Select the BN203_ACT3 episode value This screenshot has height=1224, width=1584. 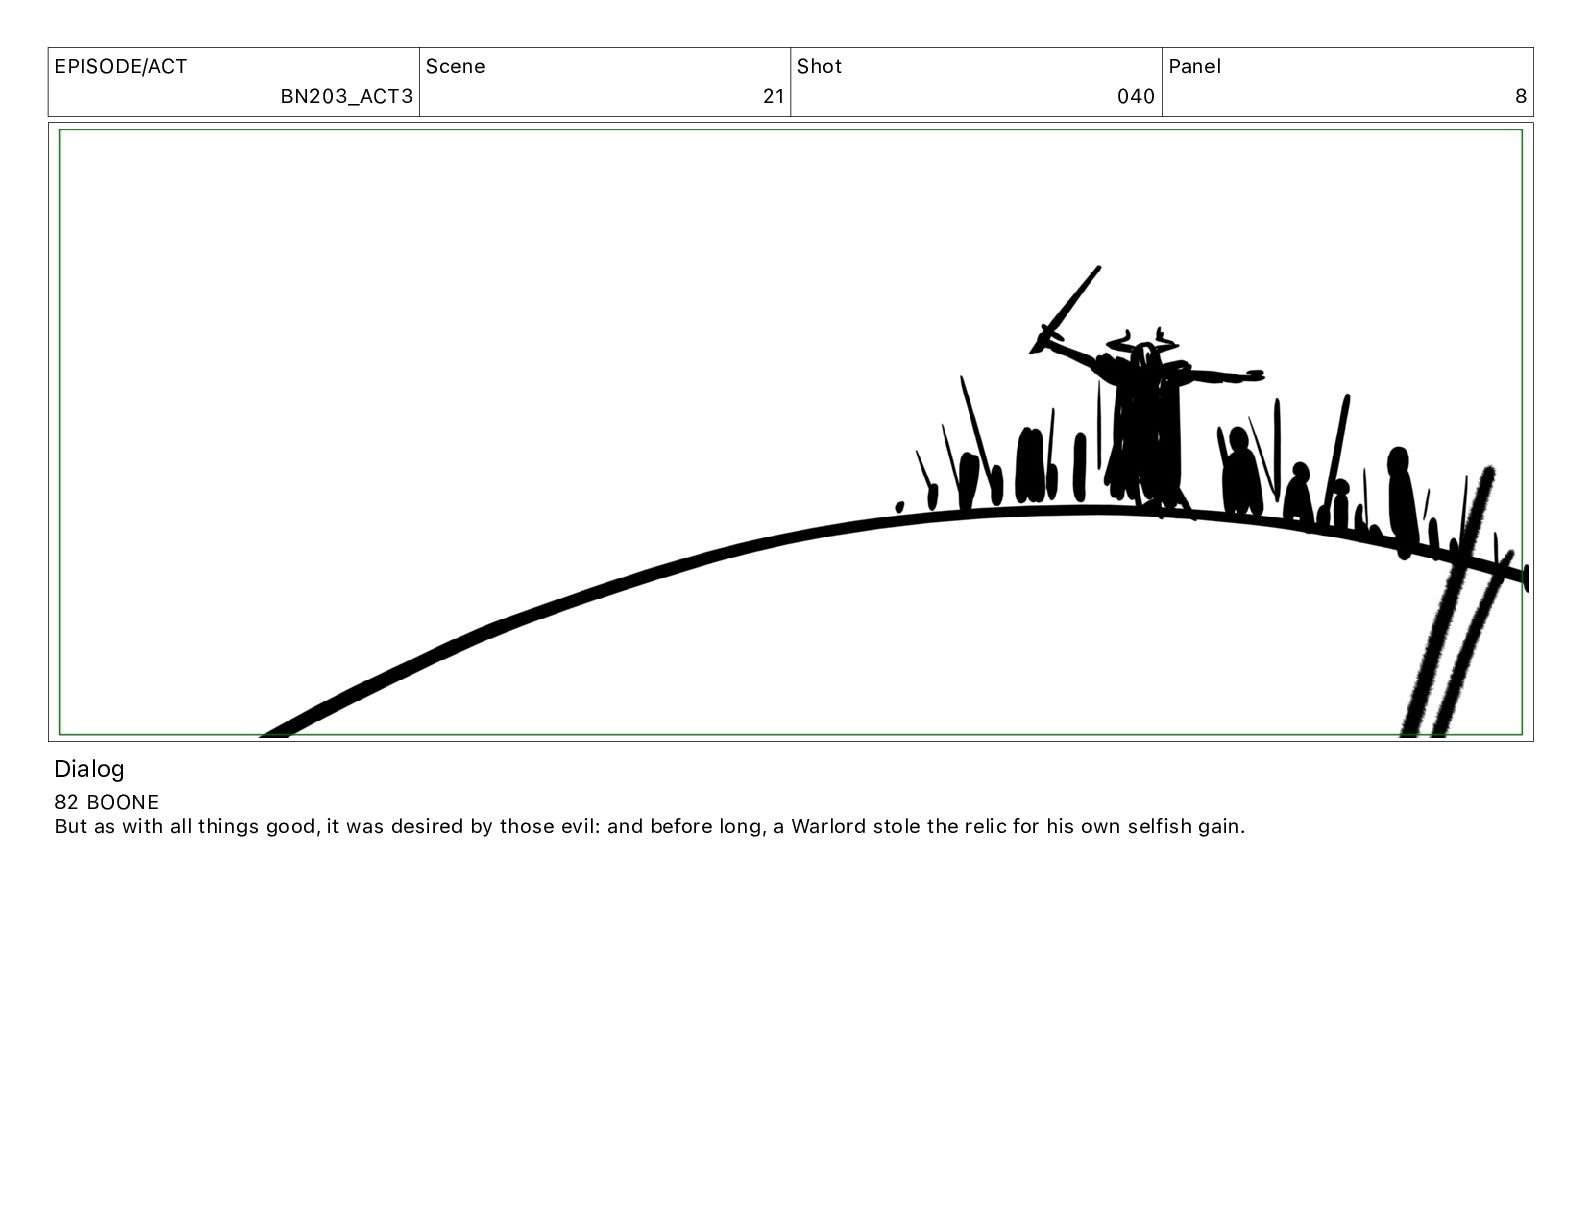[x=346, y=97]
